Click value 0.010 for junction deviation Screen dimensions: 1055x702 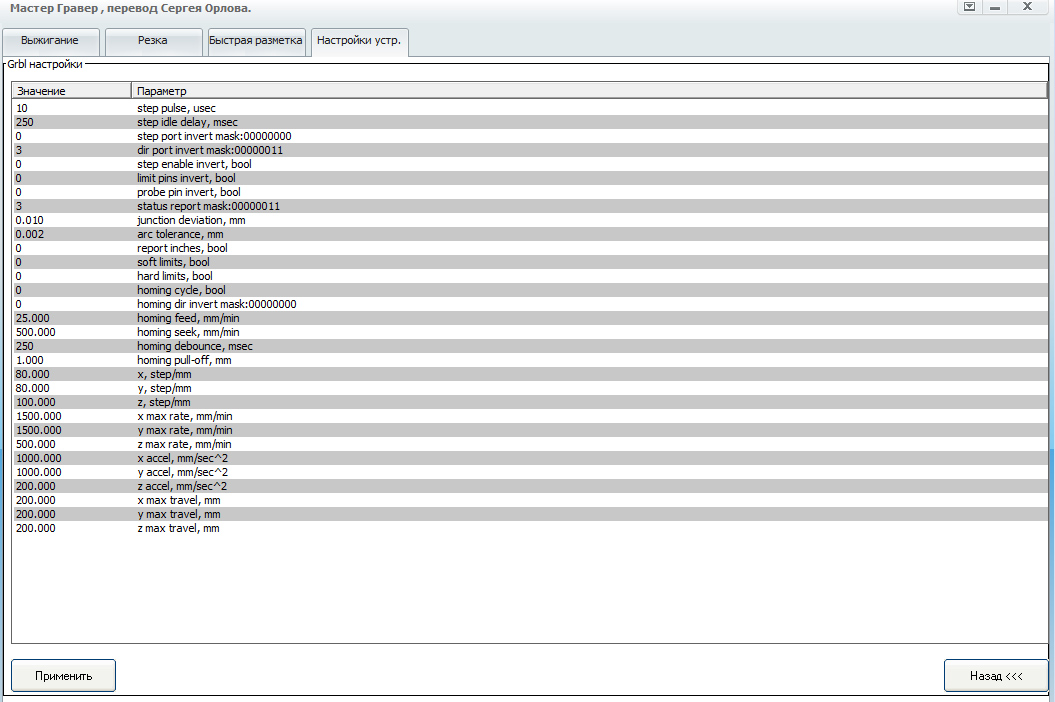(x=30, y=220)
